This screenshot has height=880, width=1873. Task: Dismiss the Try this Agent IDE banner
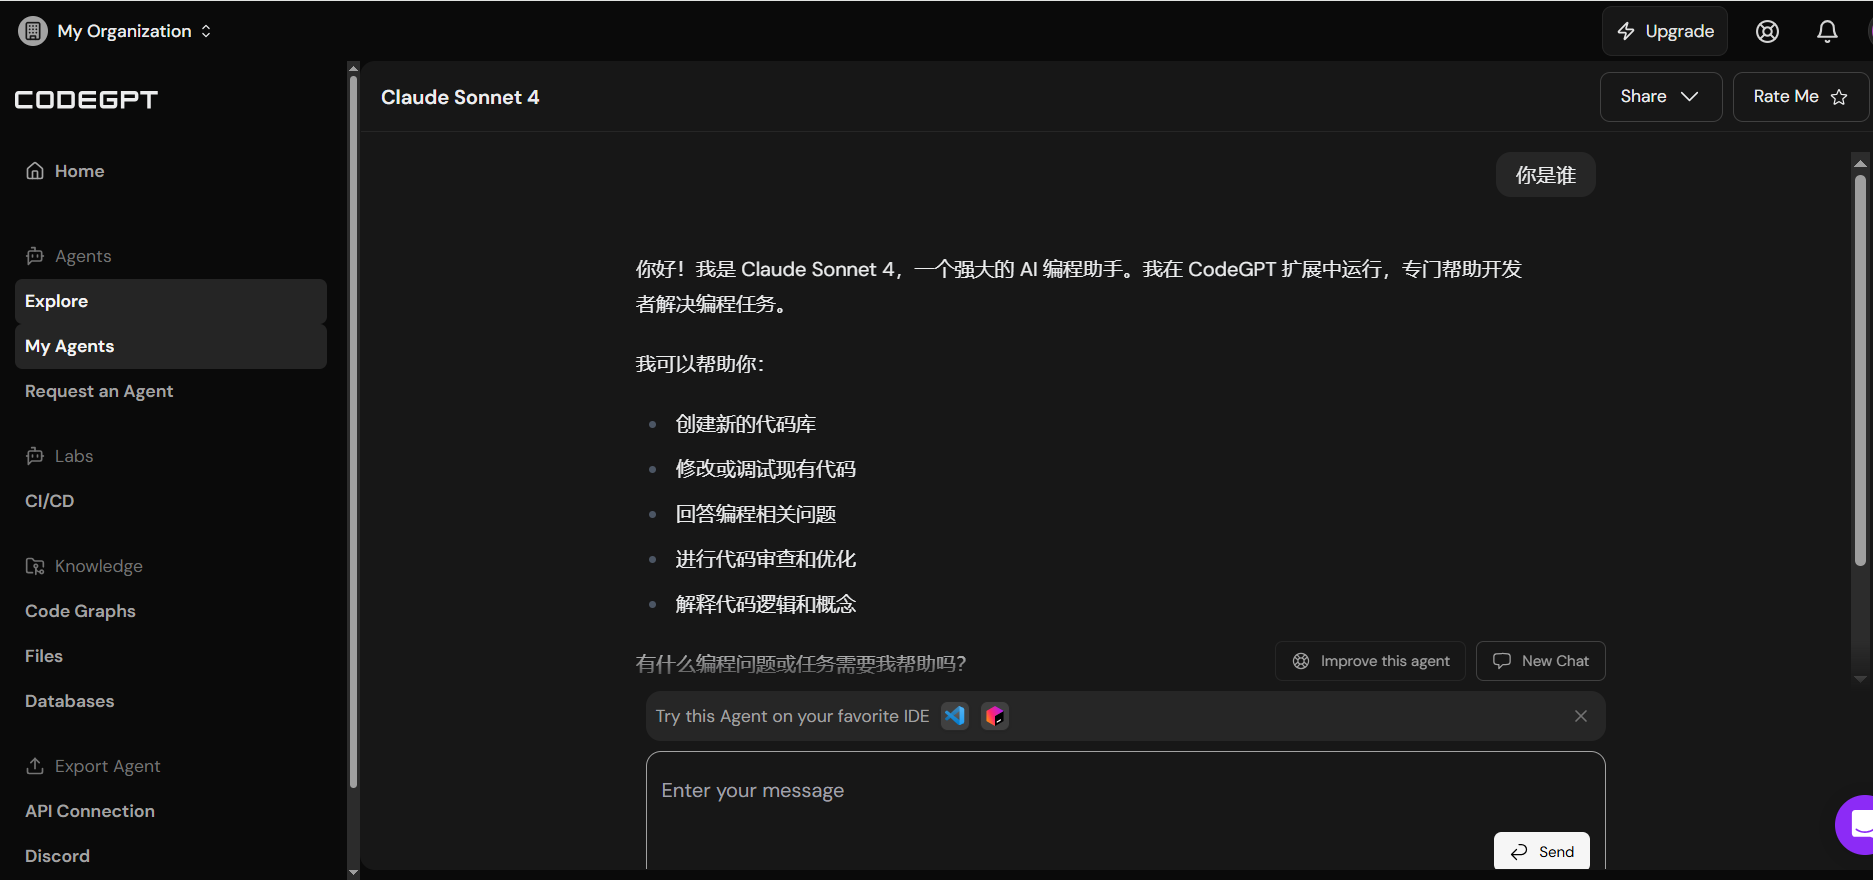[1580, 716]
